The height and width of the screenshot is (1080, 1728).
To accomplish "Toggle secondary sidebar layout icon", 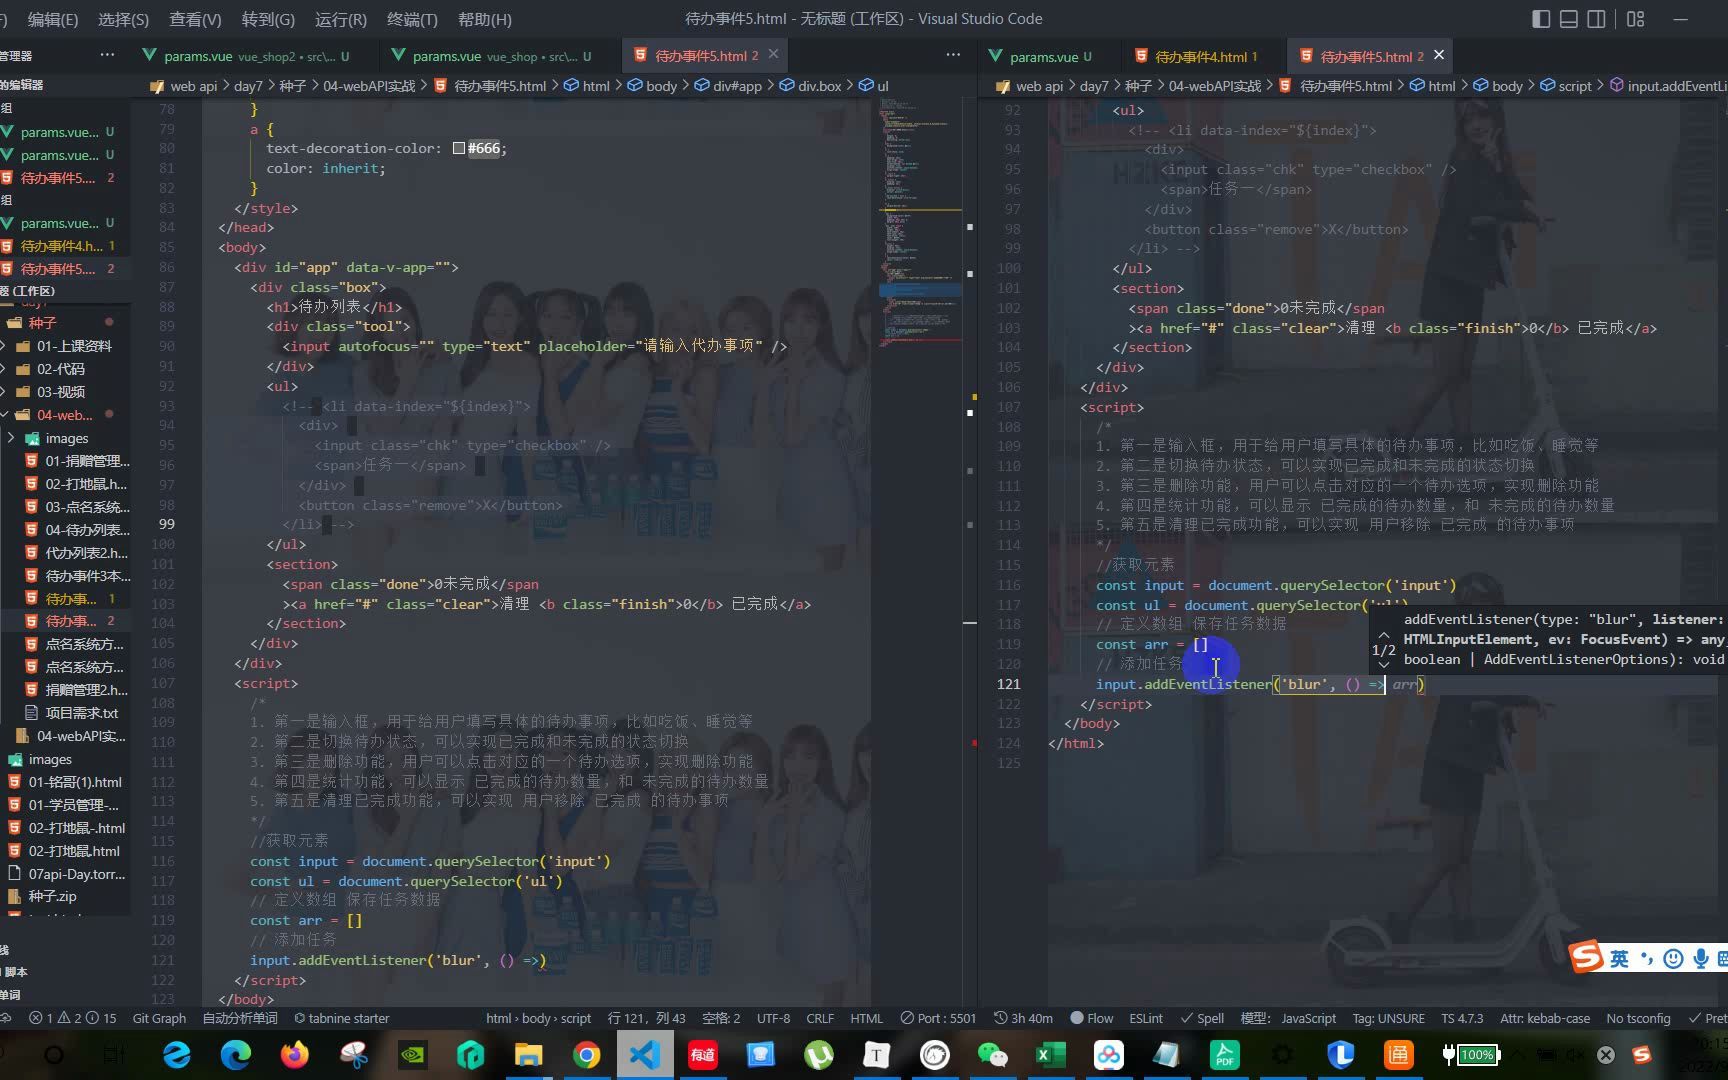I will point(1597,19).
